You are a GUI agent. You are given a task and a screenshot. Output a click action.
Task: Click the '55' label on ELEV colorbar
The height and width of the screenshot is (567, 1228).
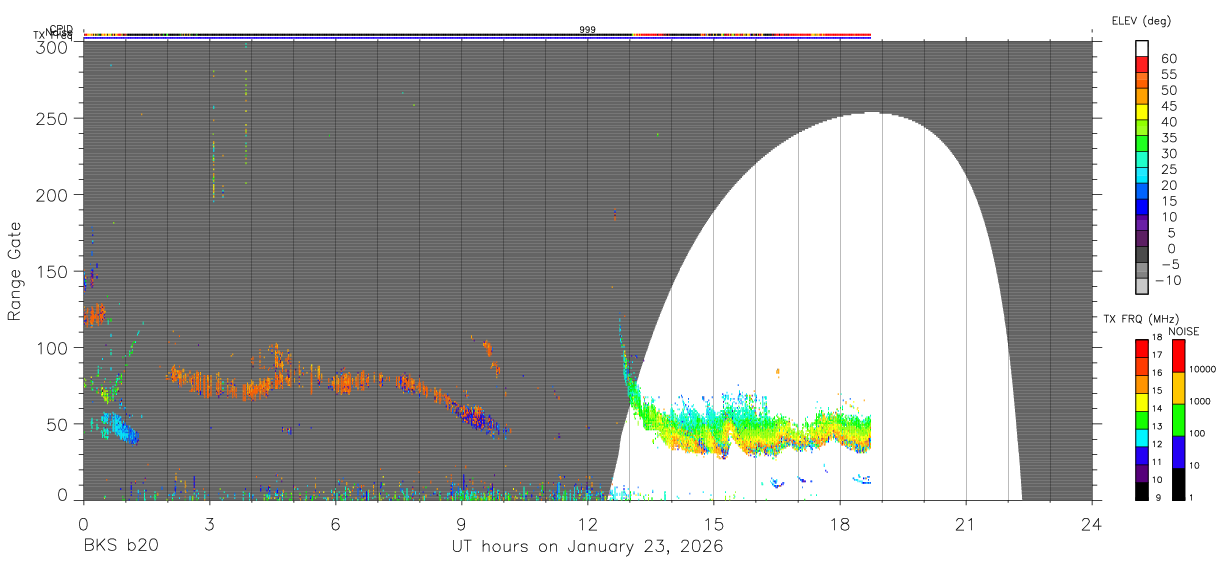click(1168, 74)
